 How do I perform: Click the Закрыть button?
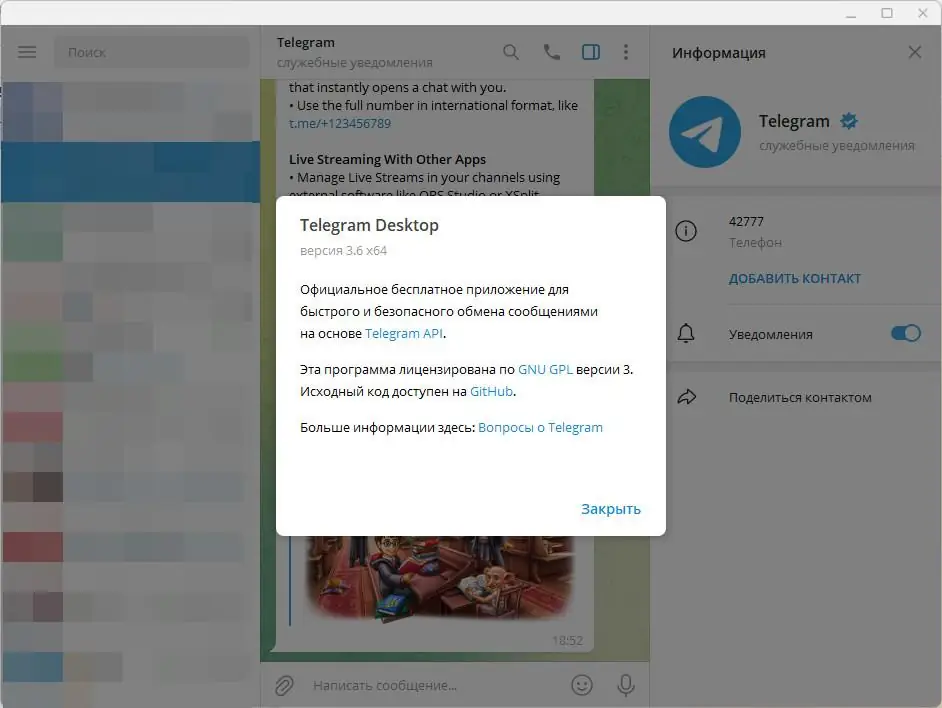[610, 508]
